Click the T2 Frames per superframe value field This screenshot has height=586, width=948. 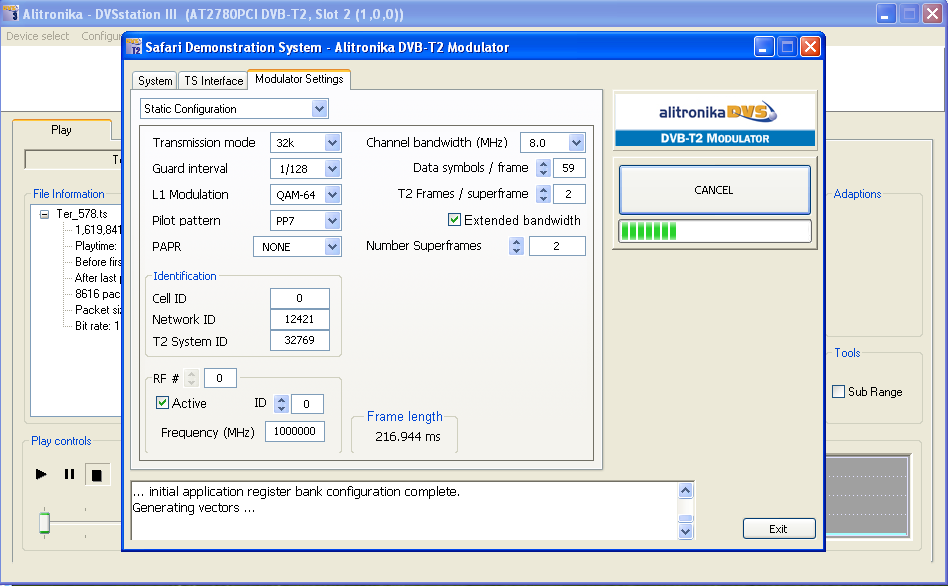click(x=569, y=194)
